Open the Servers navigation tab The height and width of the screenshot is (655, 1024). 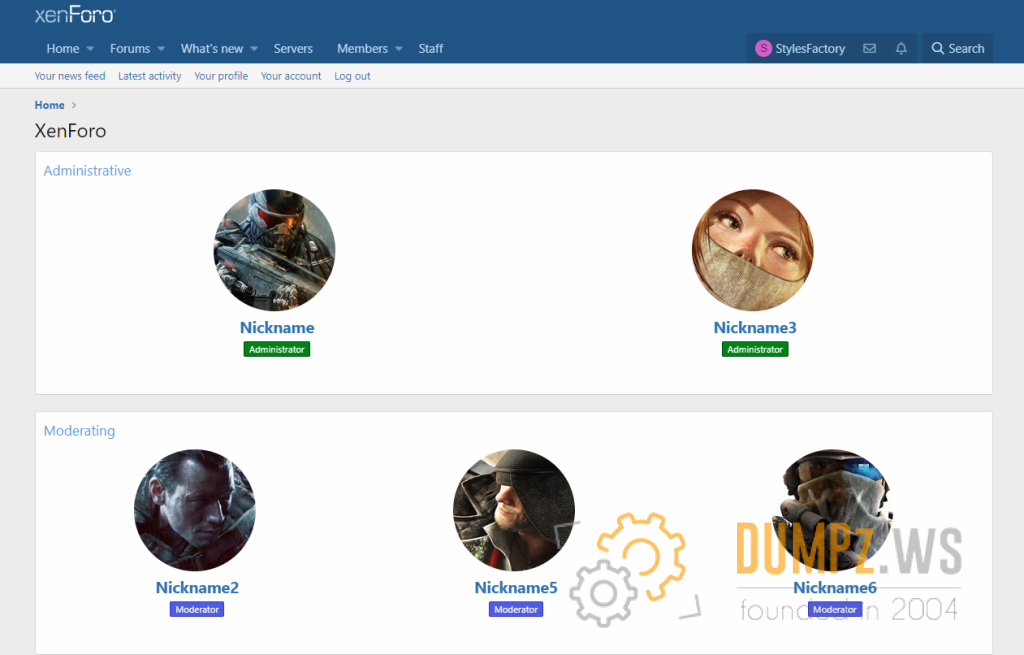coord(293,48)
